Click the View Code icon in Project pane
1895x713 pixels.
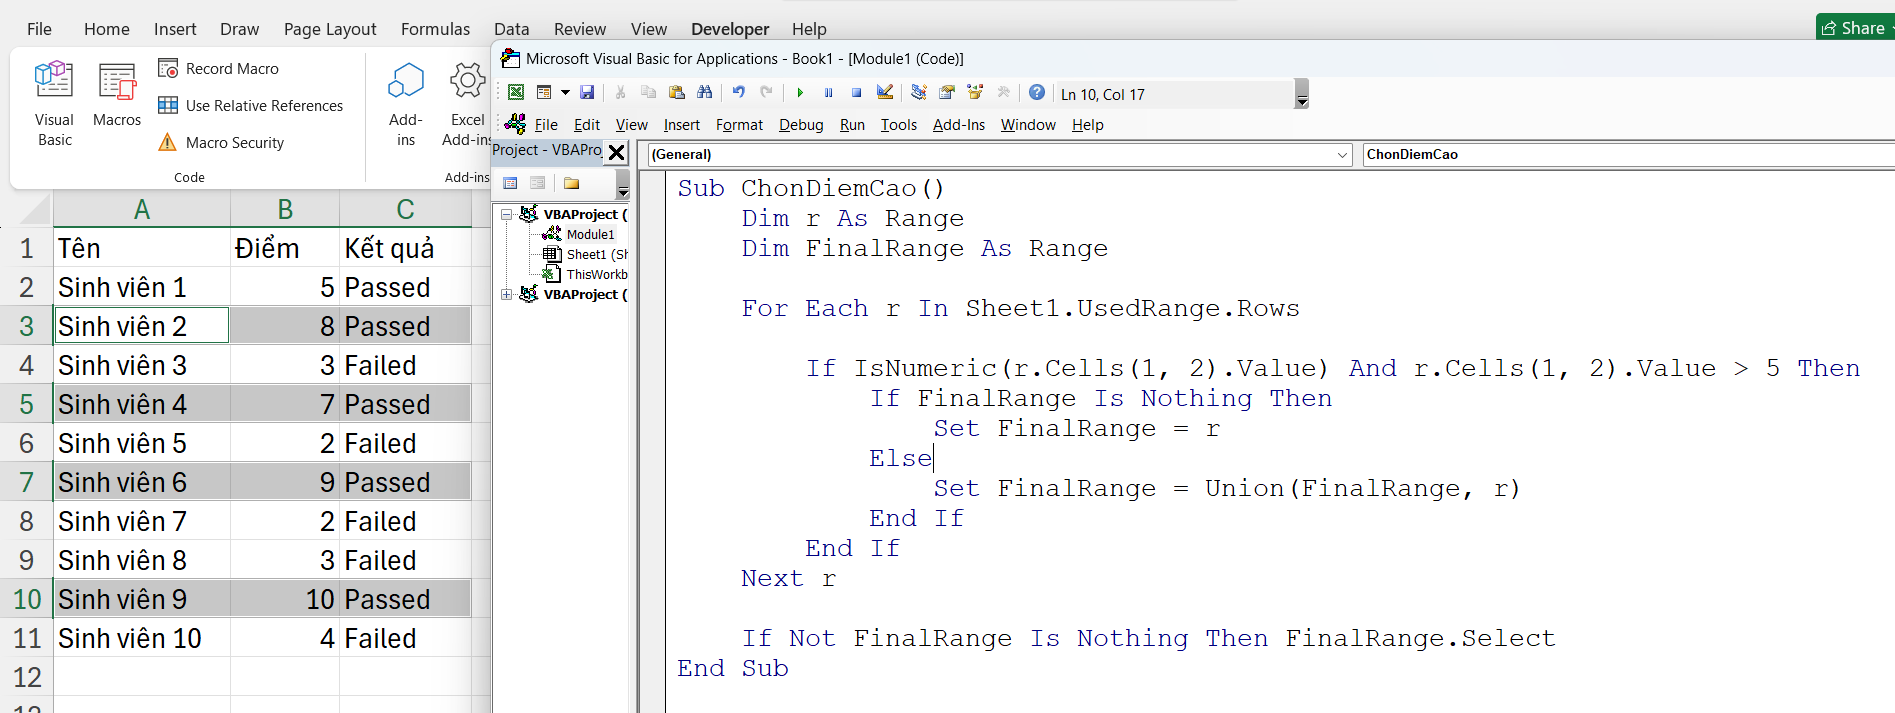click(511, 184)
